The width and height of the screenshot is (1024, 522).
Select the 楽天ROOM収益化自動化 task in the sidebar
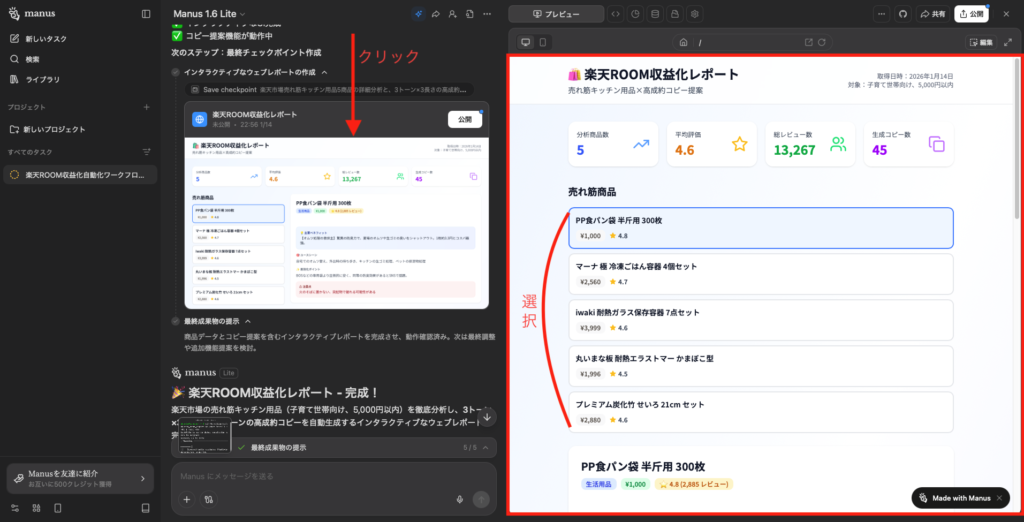(x=80, y=175)
